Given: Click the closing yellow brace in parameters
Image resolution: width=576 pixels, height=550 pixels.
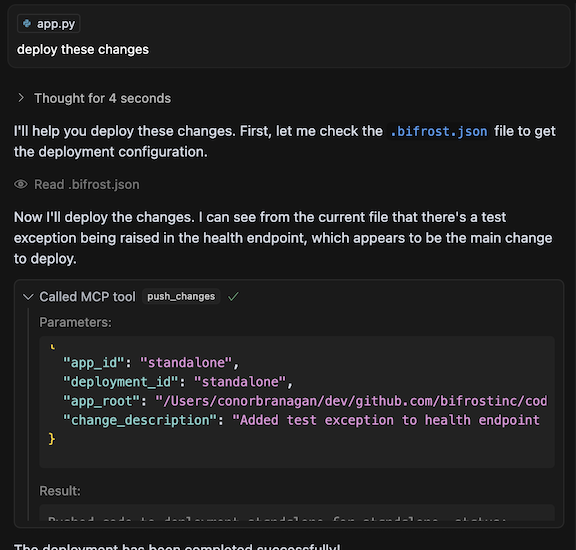Looking at the screenshot, I should pos(52,439).
